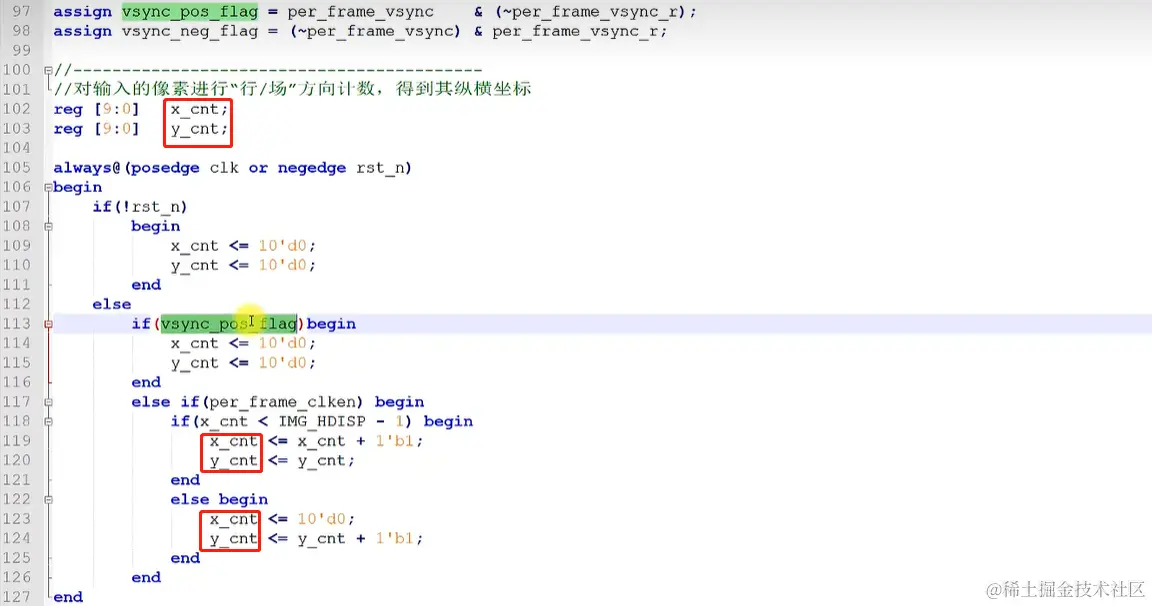Collapse the comment block fold at line 100
The image size is (1152, 606).
click(x=48, y=71)
